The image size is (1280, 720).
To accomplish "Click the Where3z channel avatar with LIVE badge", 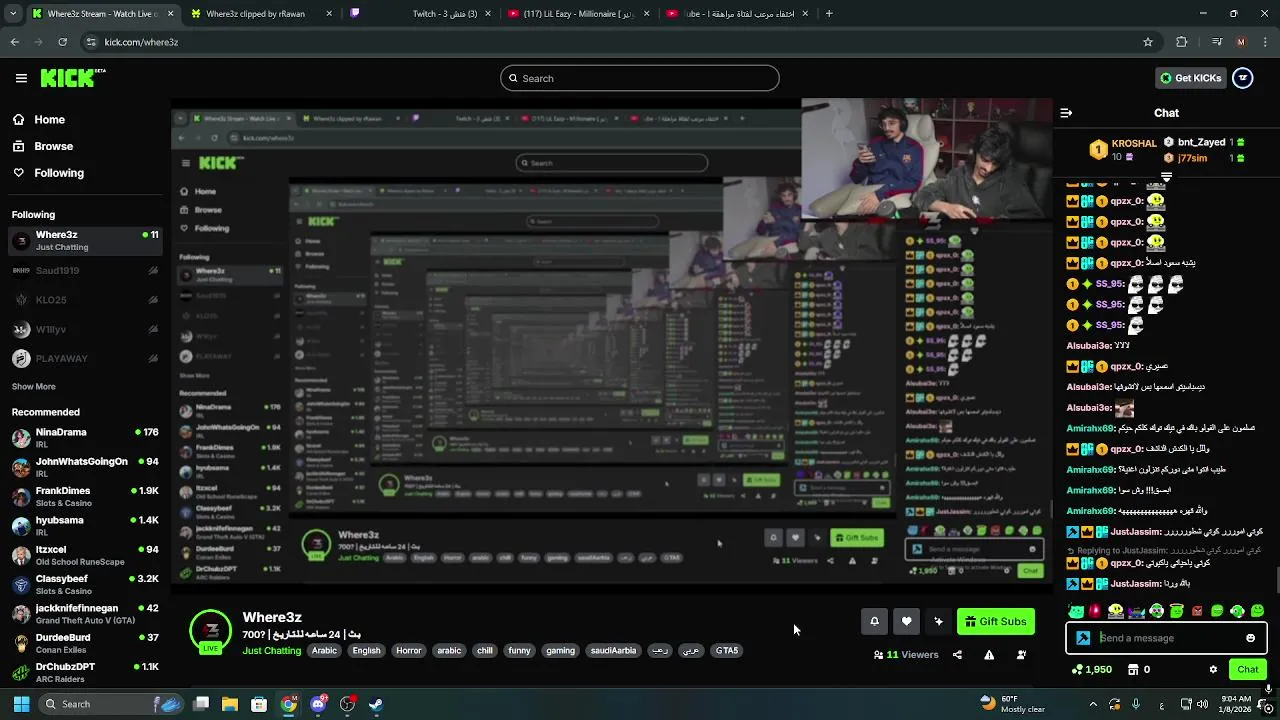I will click(210, 632).
